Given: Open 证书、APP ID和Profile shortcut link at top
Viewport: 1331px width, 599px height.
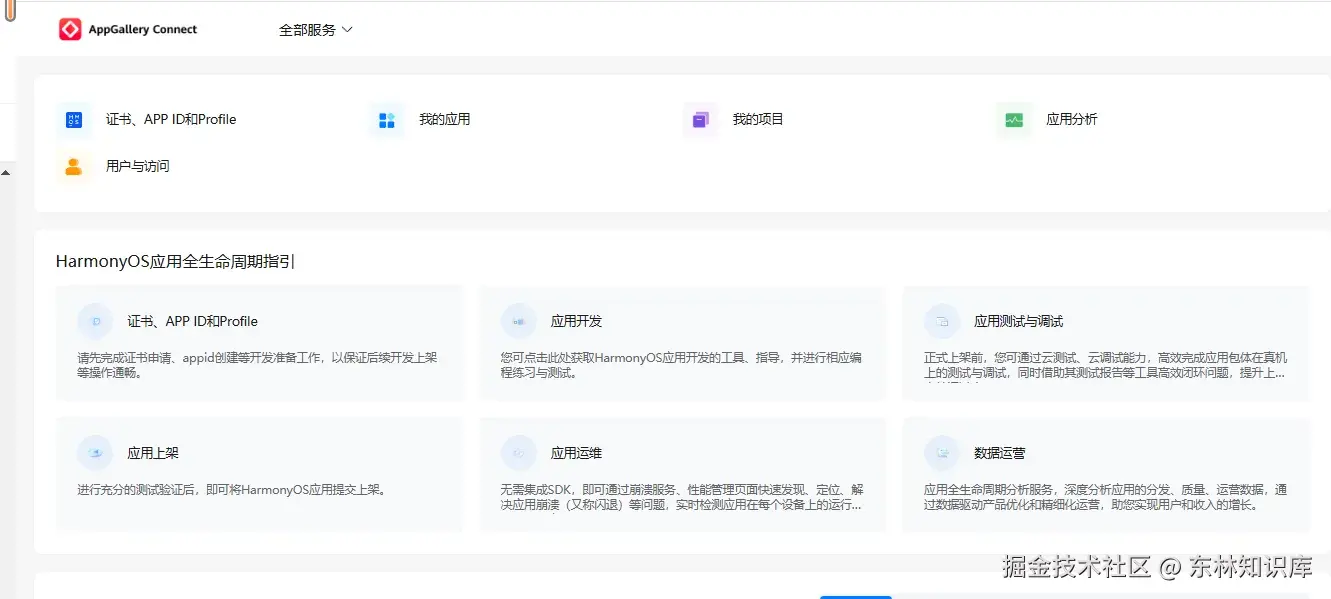Looking at the screenshot, I should (x=171, y=119).
